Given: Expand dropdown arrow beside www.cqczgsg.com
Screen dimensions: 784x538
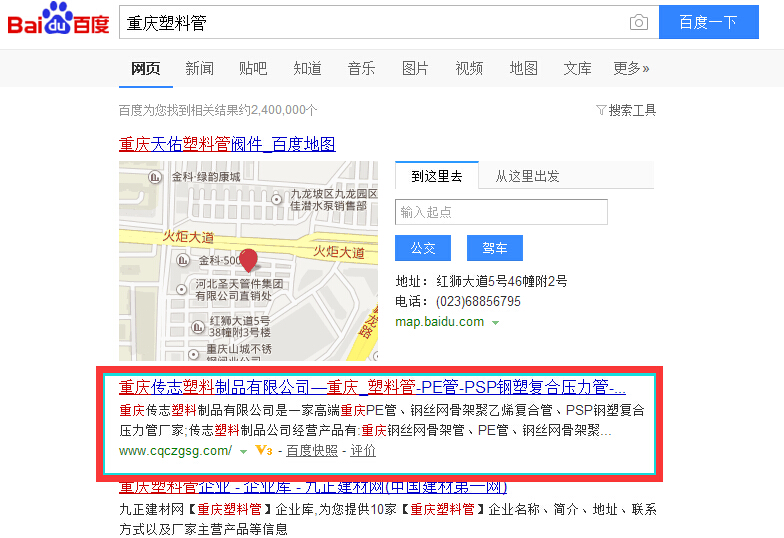Looking at the screenshot, I should [x=243, y=452].
